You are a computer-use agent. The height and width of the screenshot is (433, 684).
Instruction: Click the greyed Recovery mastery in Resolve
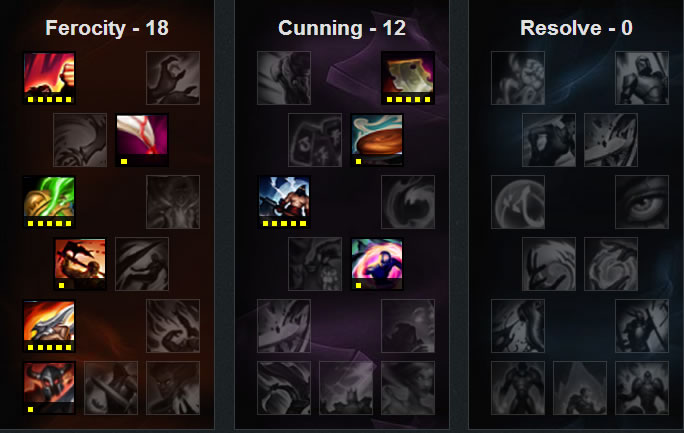click(x=518, y=78)
